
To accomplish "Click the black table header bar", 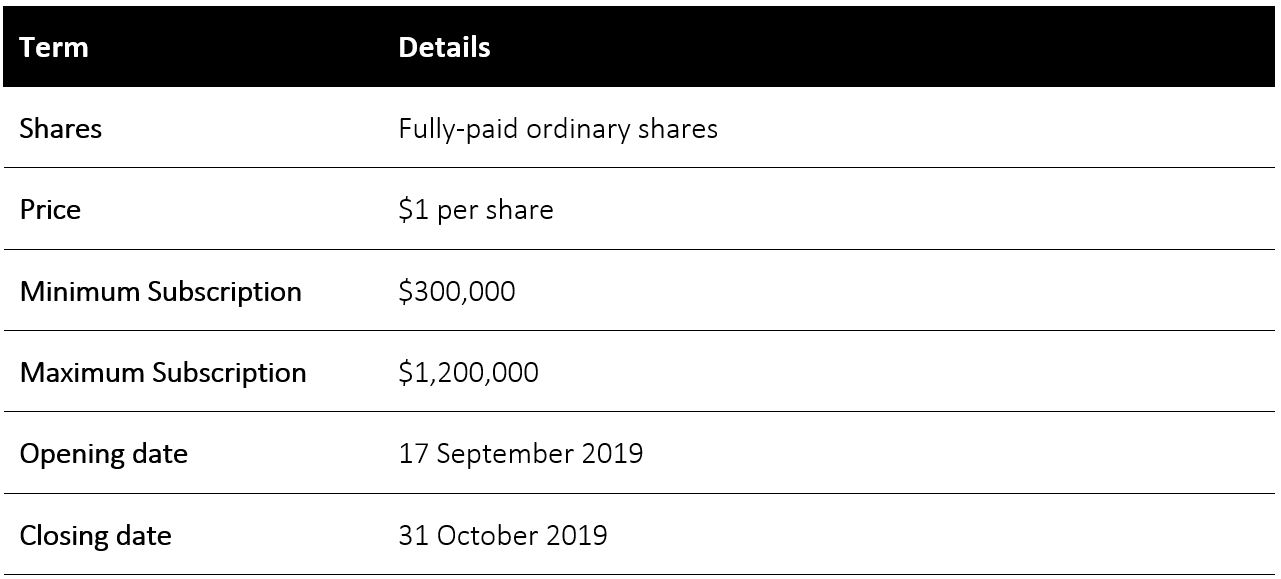I will (x=640, y=47).
